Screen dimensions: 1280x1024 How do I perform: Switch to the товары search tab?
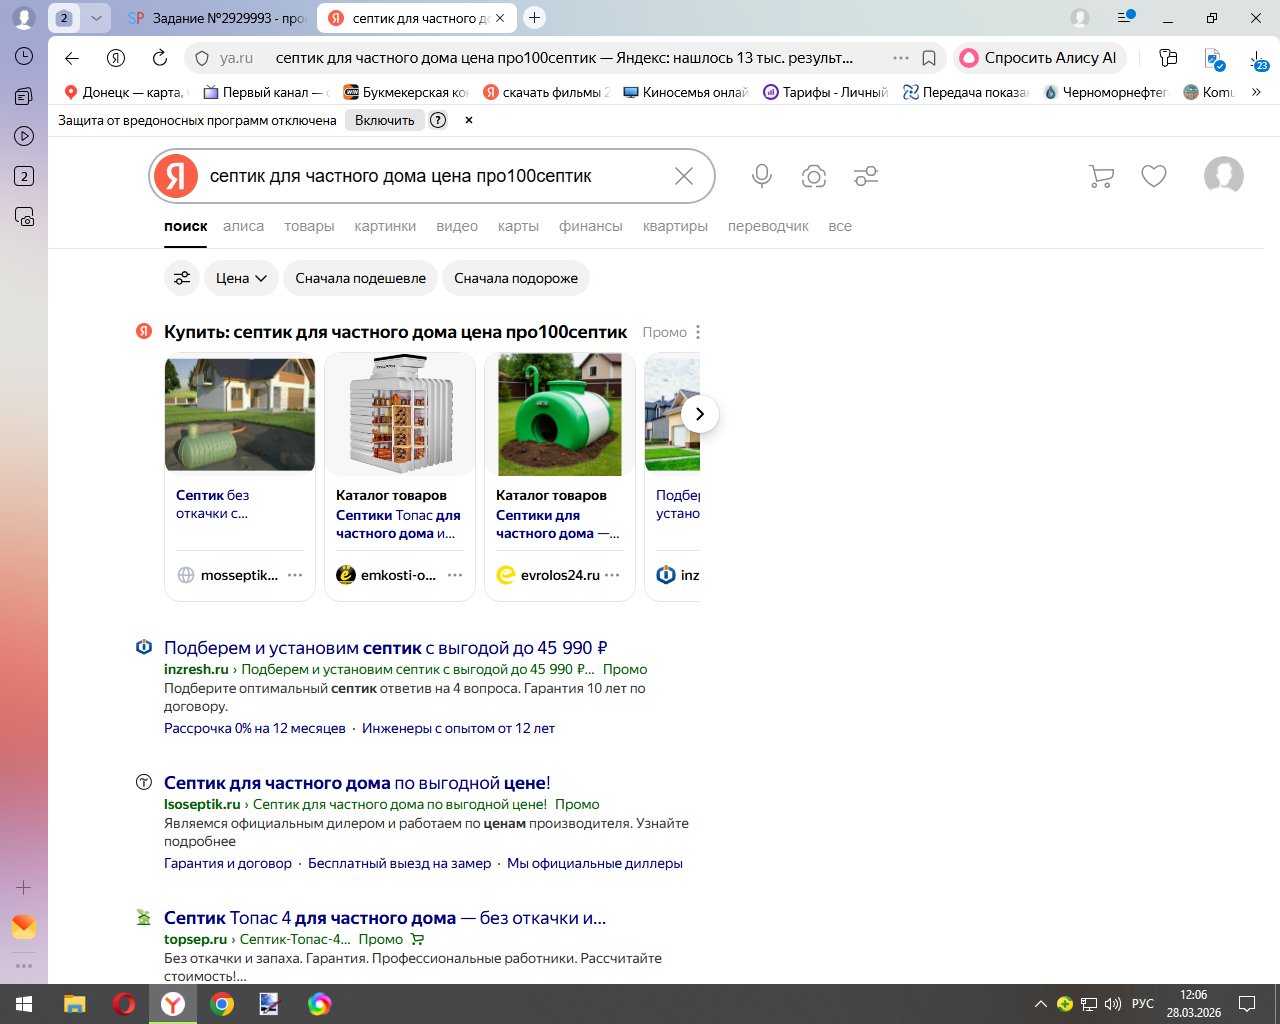pyautogui.click(x=309, y=226)
